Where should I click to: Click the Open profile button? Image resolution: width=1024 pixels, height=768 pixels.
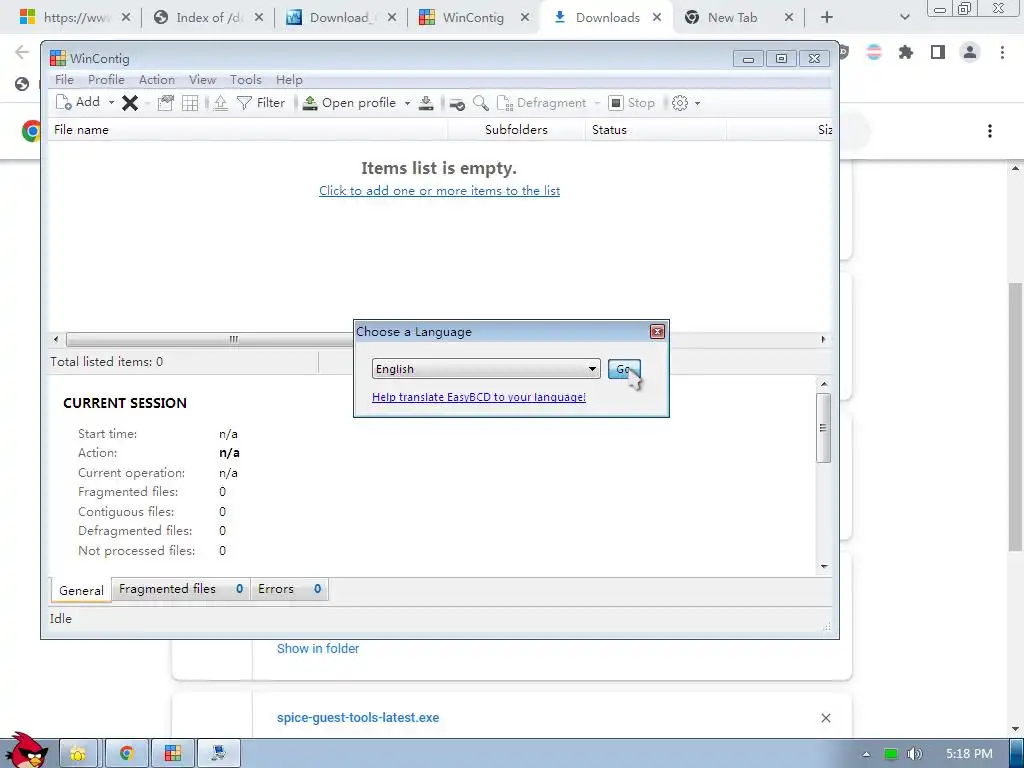click(x=349, y=103)
